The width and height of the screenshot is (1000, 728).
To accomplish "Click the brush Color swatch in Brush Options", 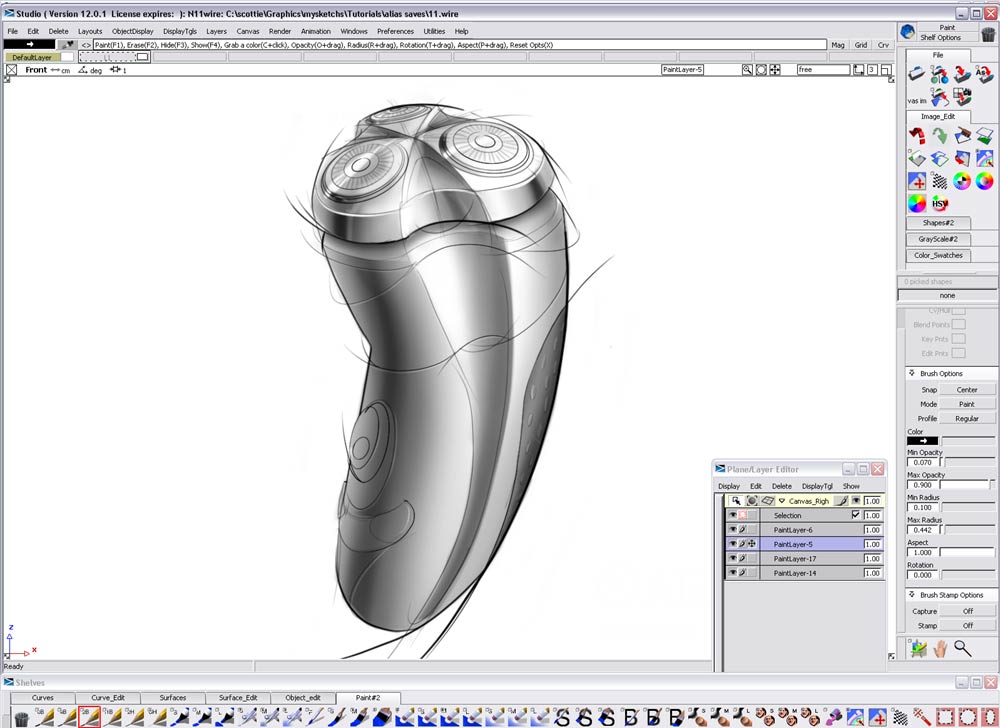I will click(x=922, y=440).
